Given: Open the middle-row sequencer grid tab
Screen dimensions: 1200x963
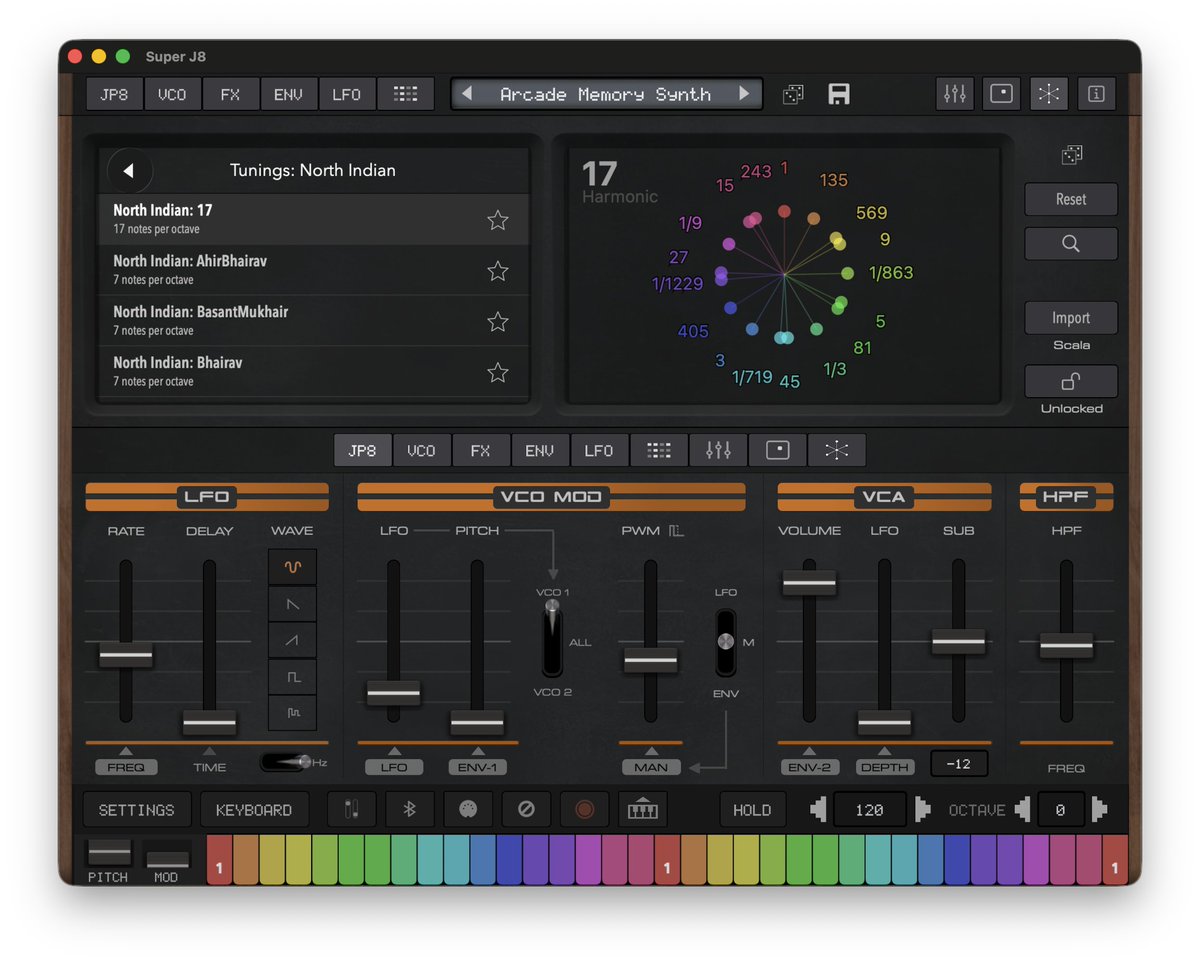Looking at the screenshot, I should [658, 451].
